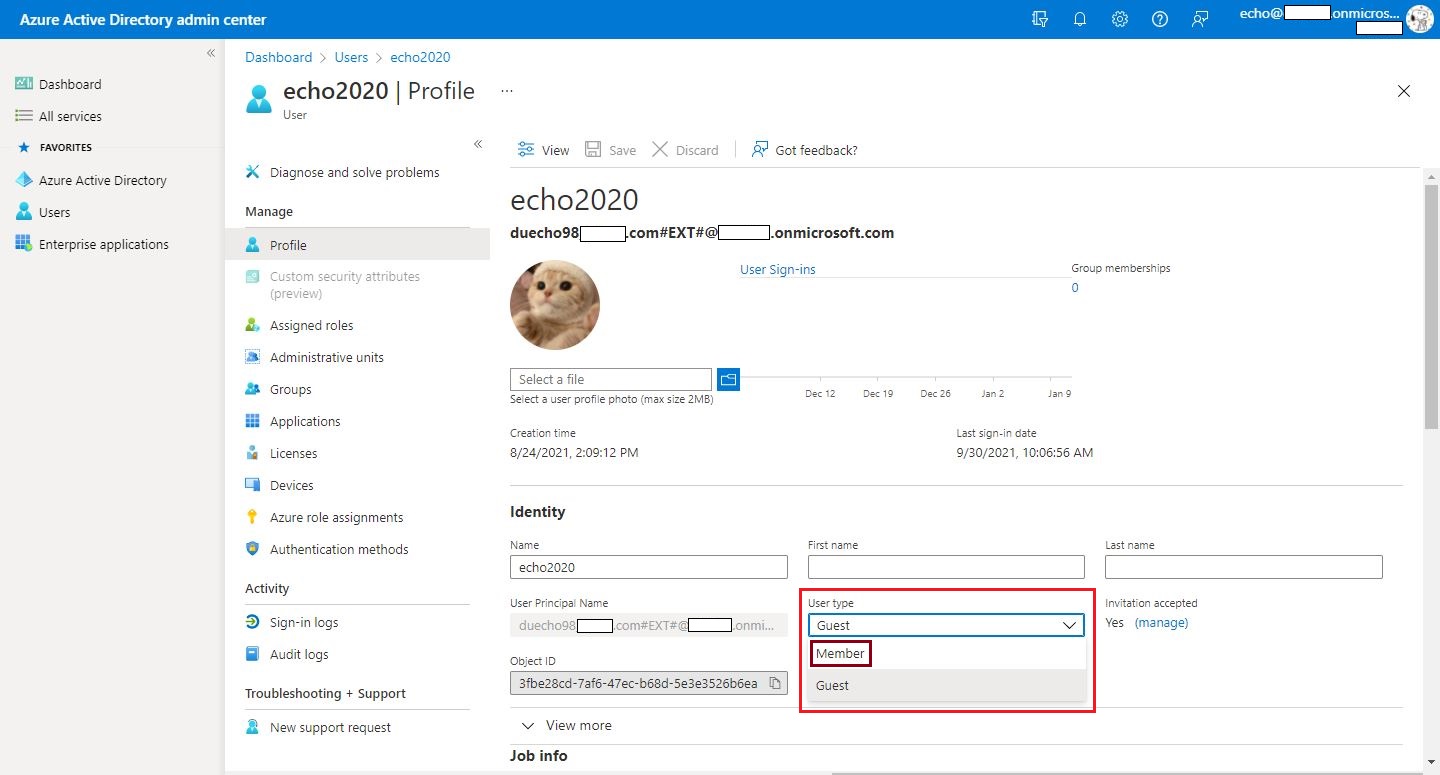Click the user profile photo
The height and width of the screenshot is (775, 1440).
click(555, 304)
